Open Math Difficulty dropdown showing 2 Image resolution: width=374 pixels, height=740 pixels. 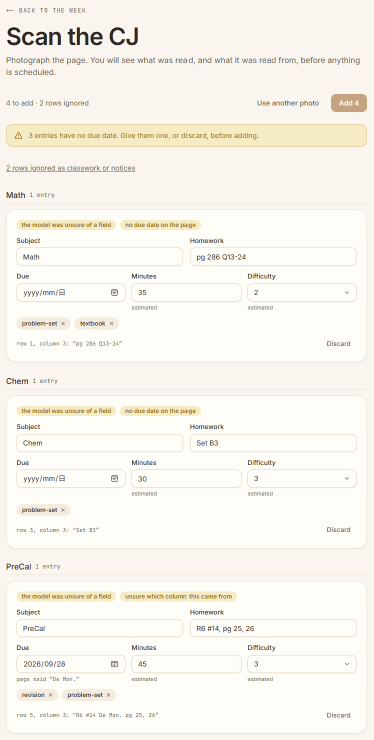click(302, 293)
